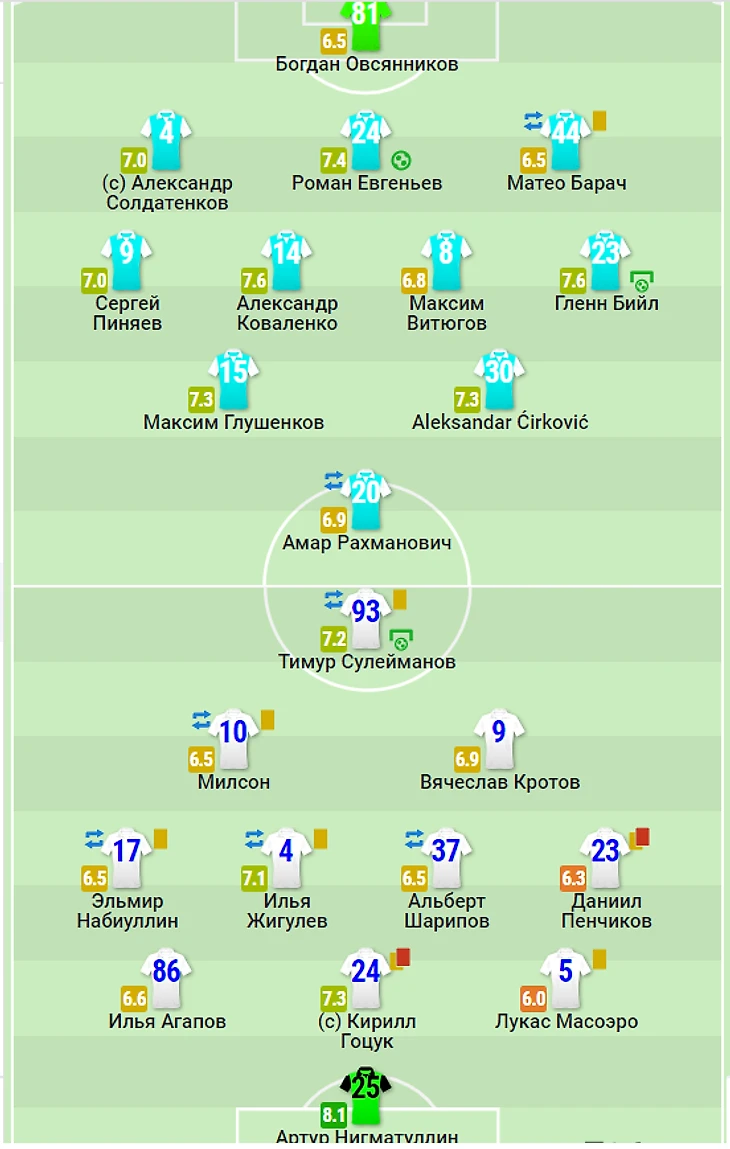Viewport: 730px width, 1149px height.
Task: Click shirt number 30 of Aleksandar Ćirković
Action: (499, 372)
